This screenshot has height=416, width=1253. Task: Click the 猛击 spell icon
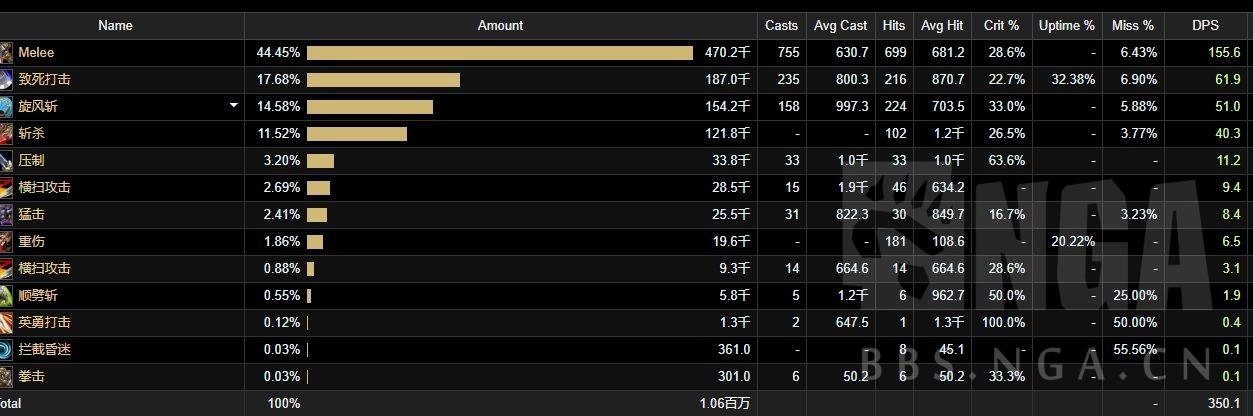click(6, 215)
